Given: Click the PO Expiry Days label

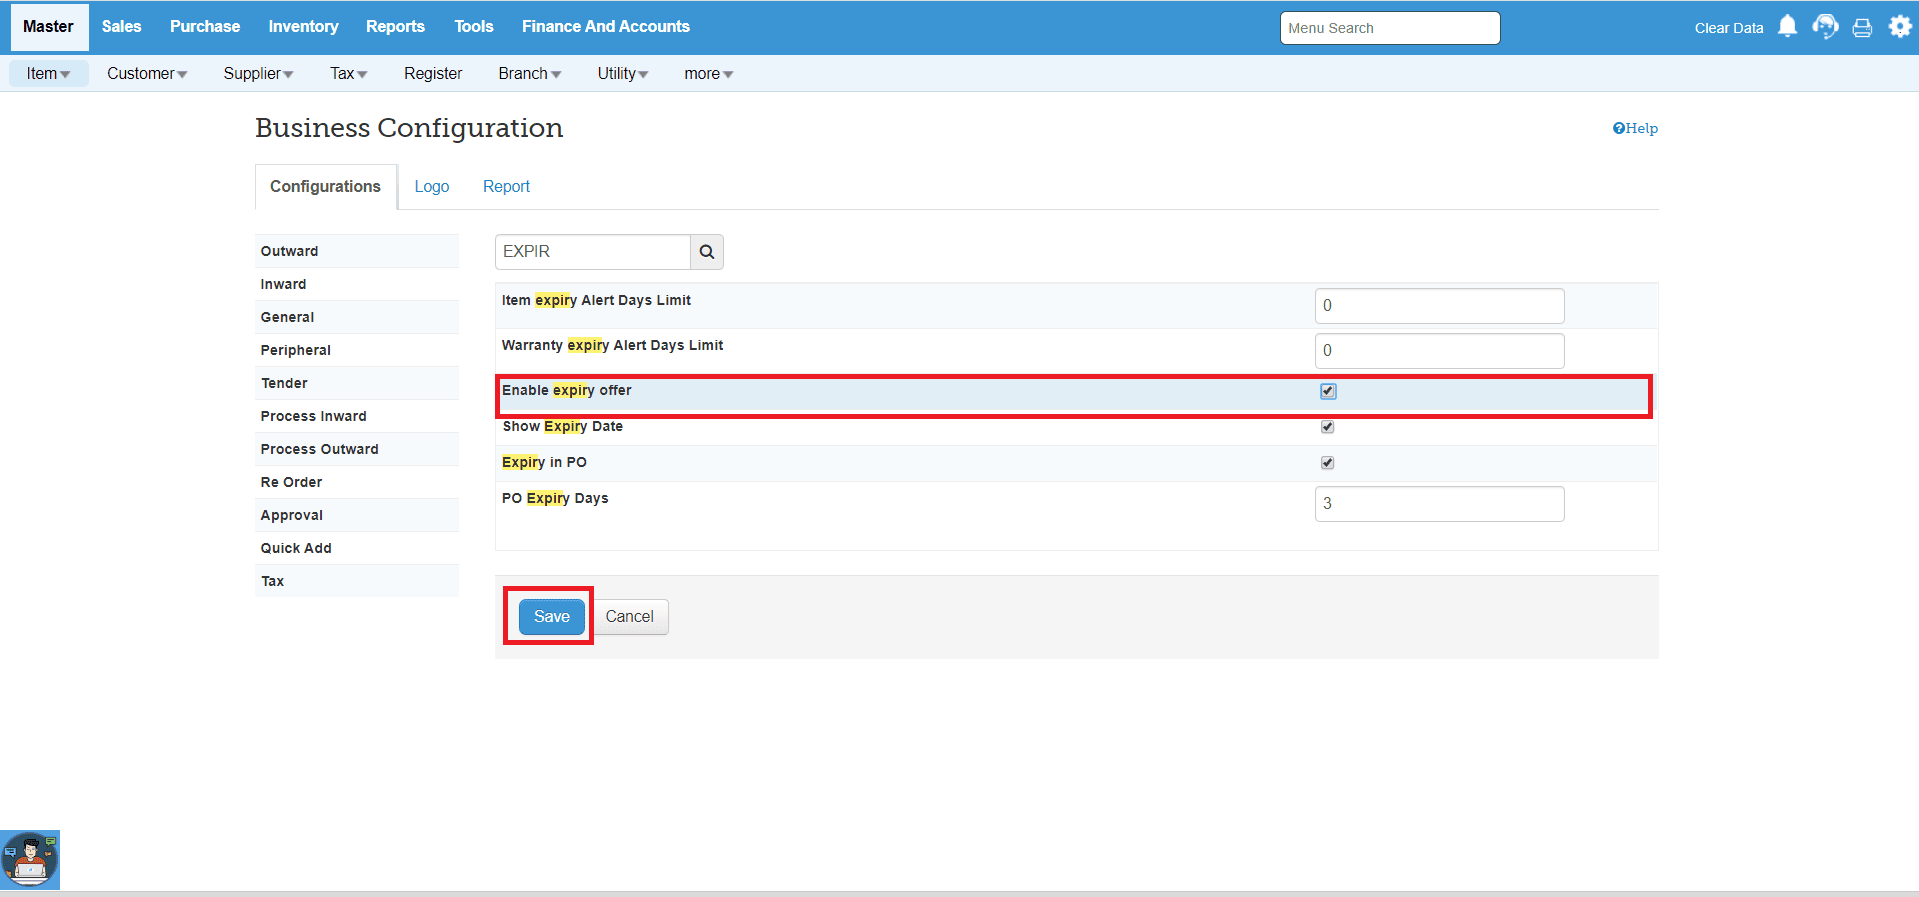Looking at the screenshot, I should pos(555,498).
